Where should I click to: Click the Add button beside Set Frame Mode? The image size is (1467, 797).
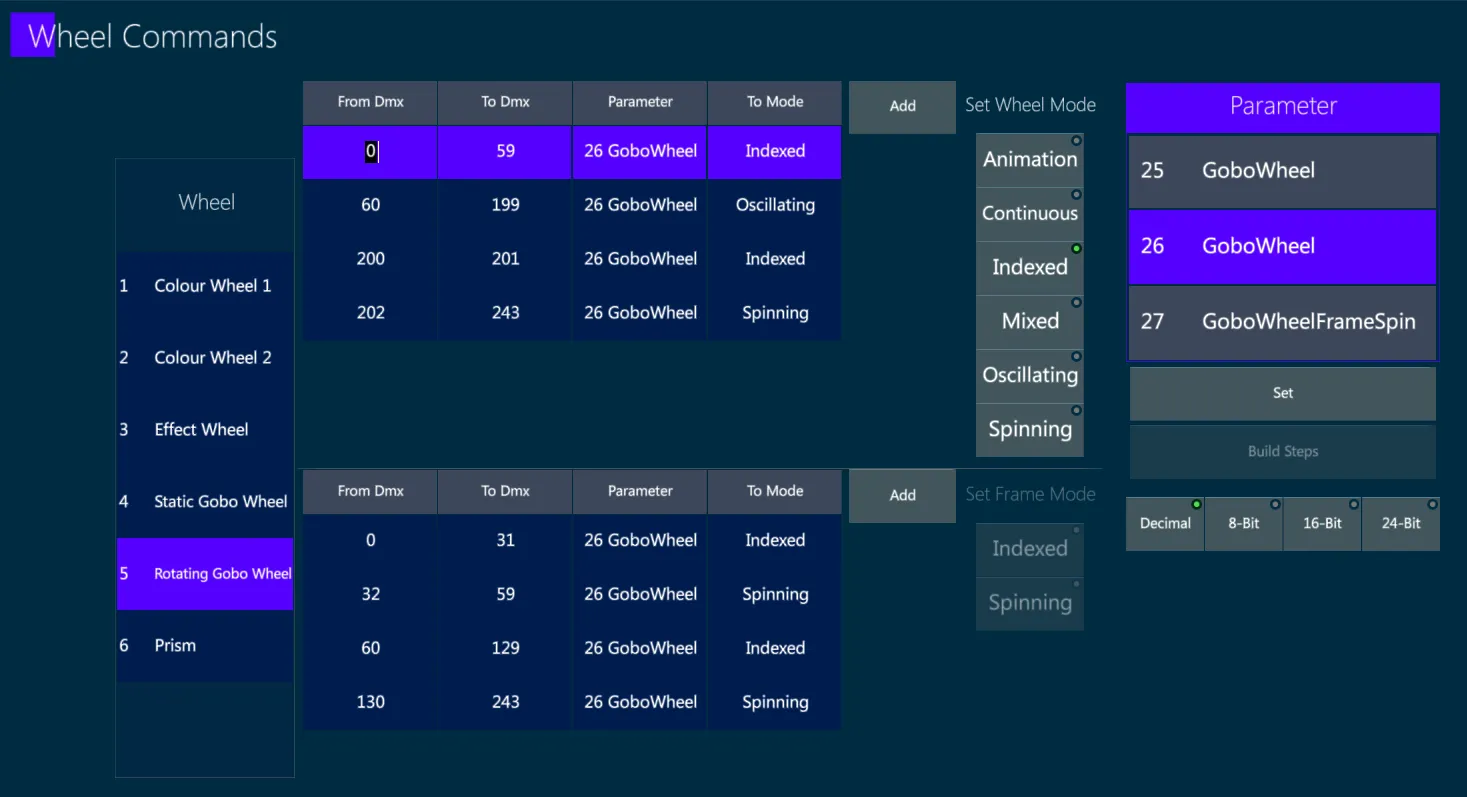pyautogui.click(x=902, y=495)
